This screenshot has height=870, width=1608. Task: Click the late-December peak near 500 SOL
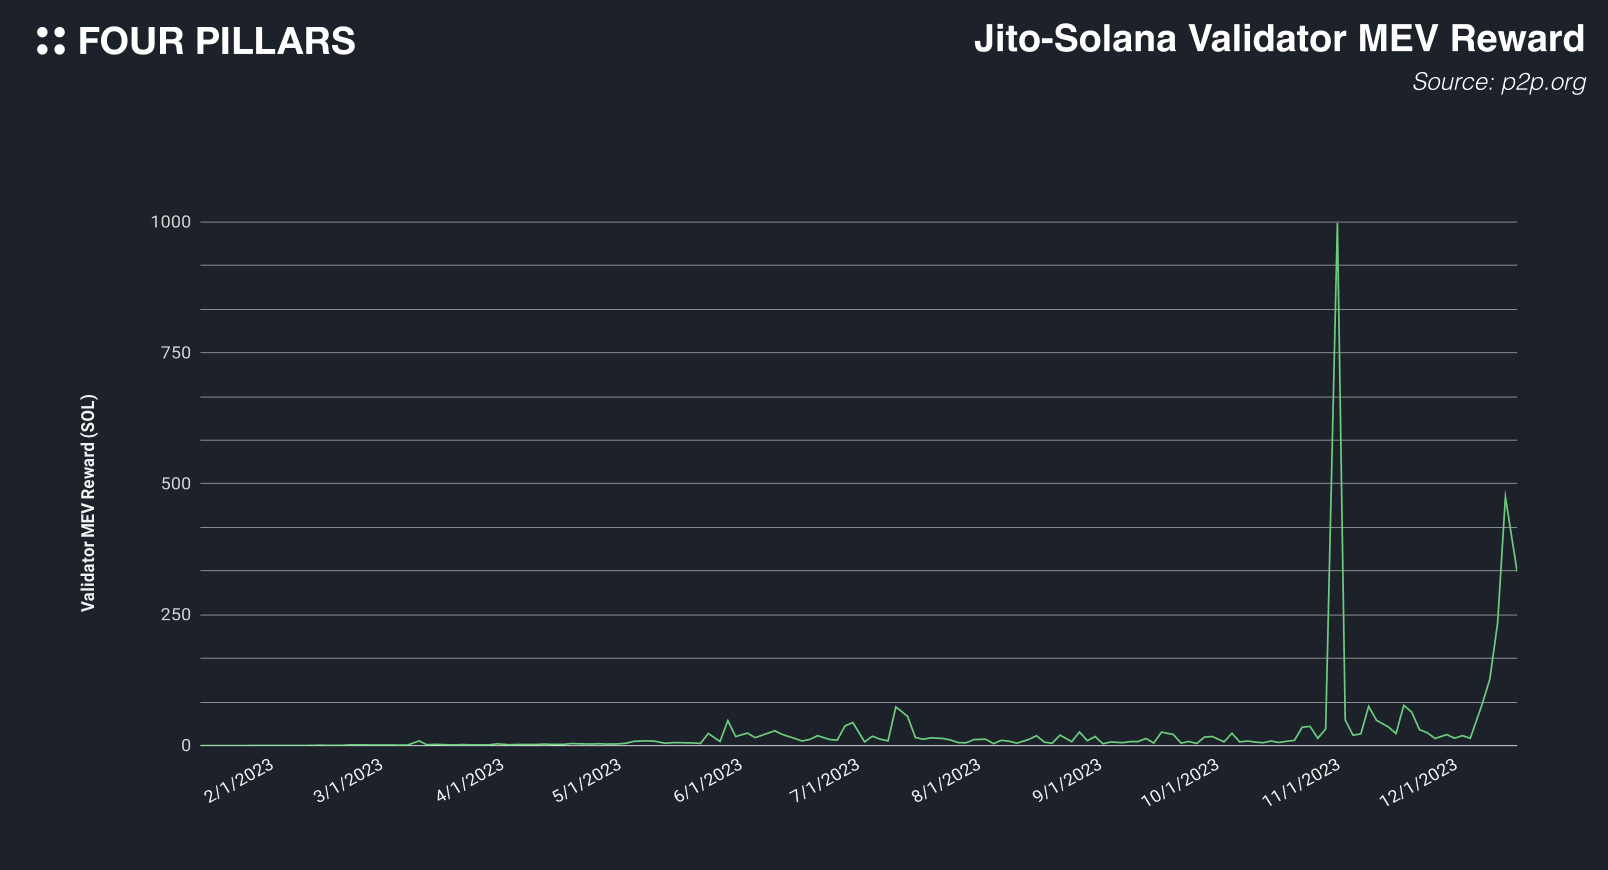pos(1505,494)
